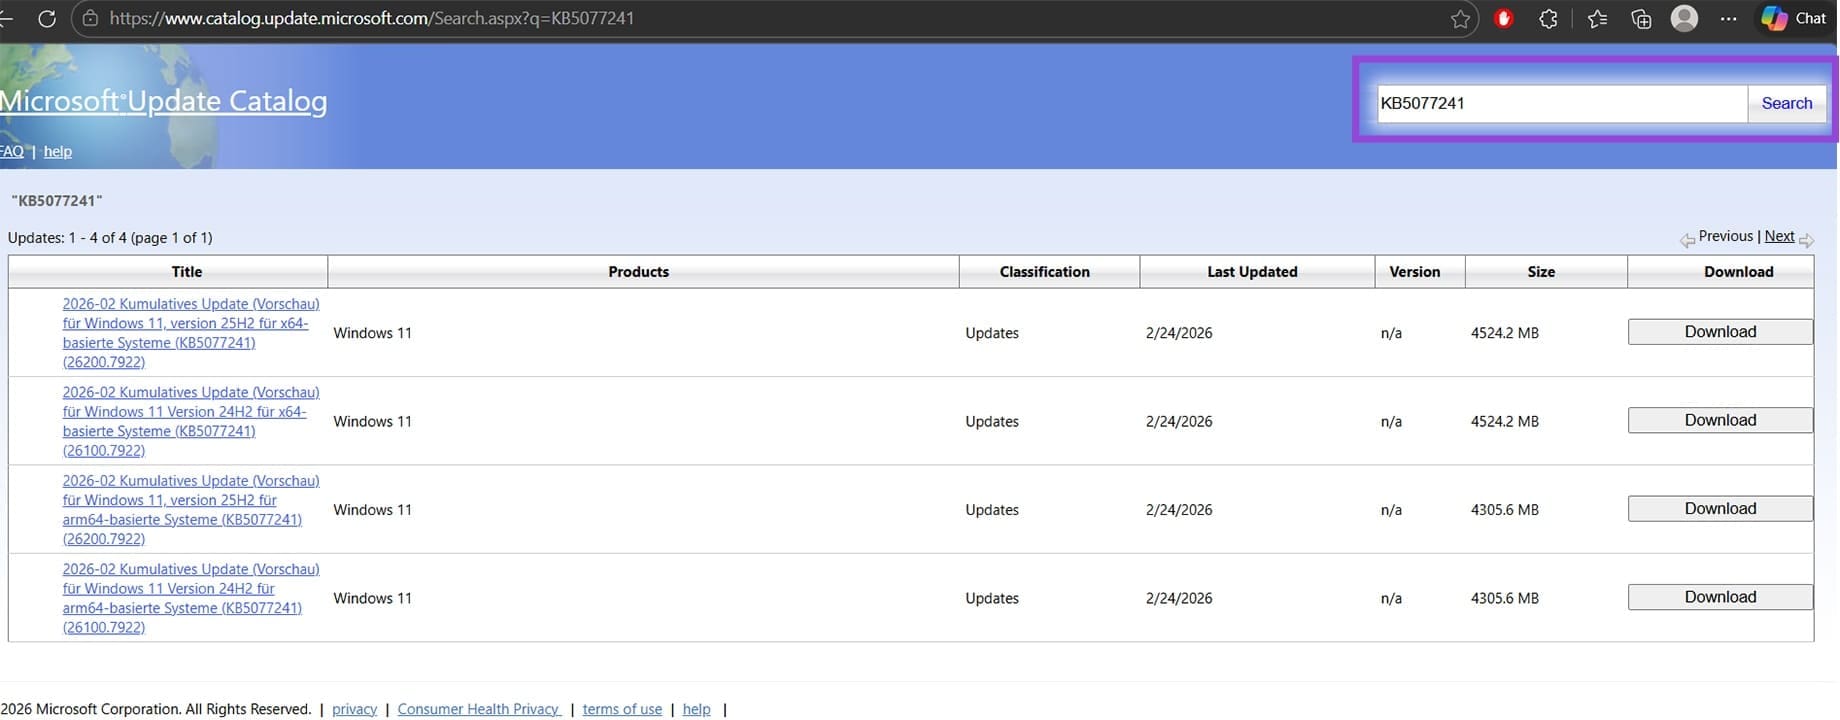Download the 25H2 x64 update (26200.7922)
Screen dimensions: 1840x720
tap(1720, 332)
